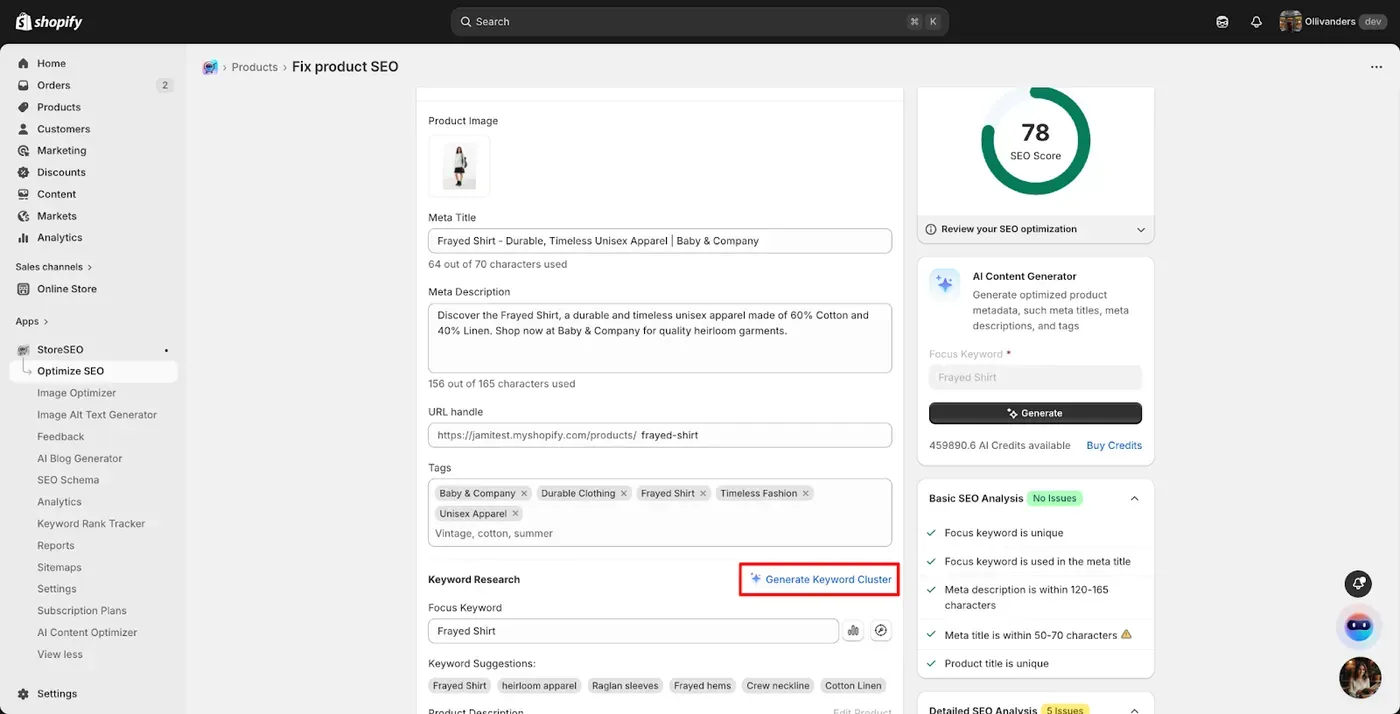Select the heirloom apparel keyword suggestion
Image resolution: width=1400 pixels, height=714 pixels.
coord(539,686)
